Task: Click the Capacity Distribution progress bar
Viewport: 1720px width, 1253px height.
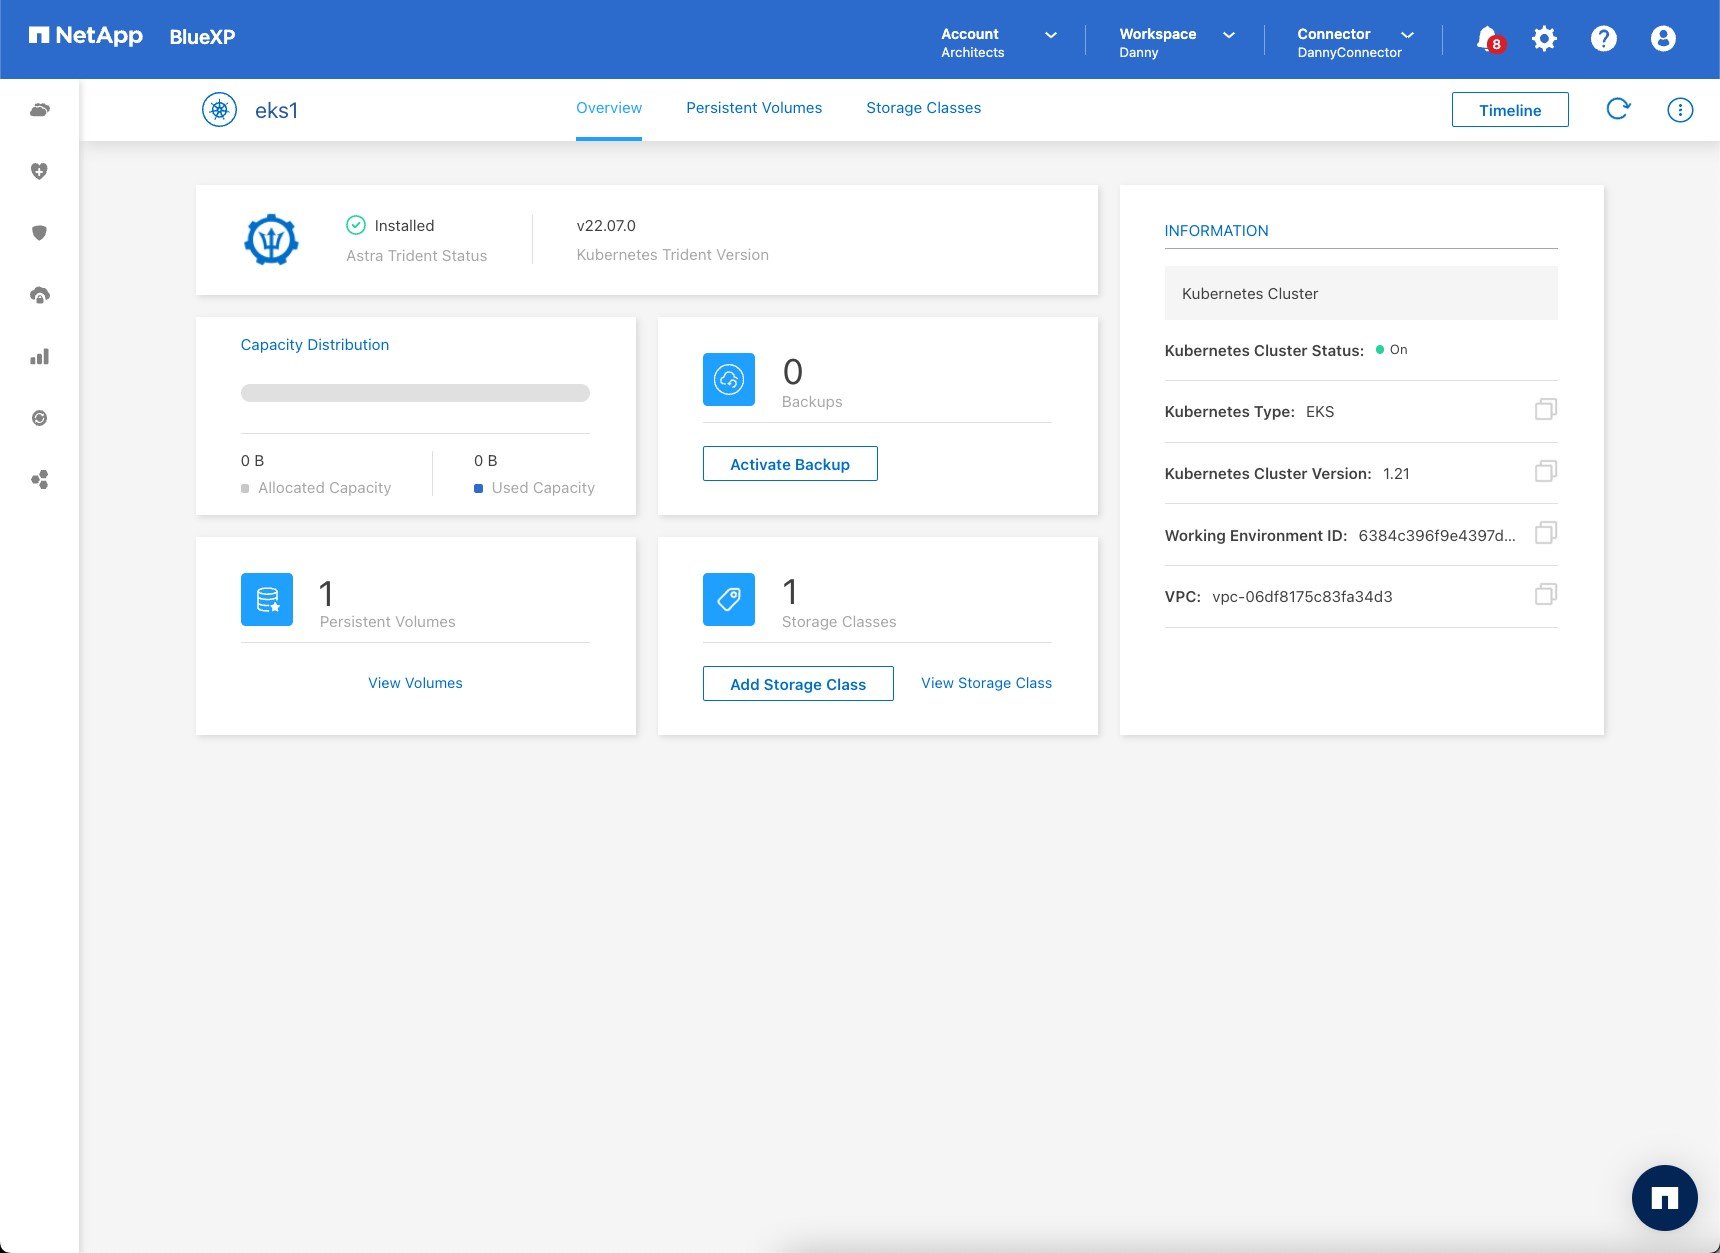Action: 415,393
